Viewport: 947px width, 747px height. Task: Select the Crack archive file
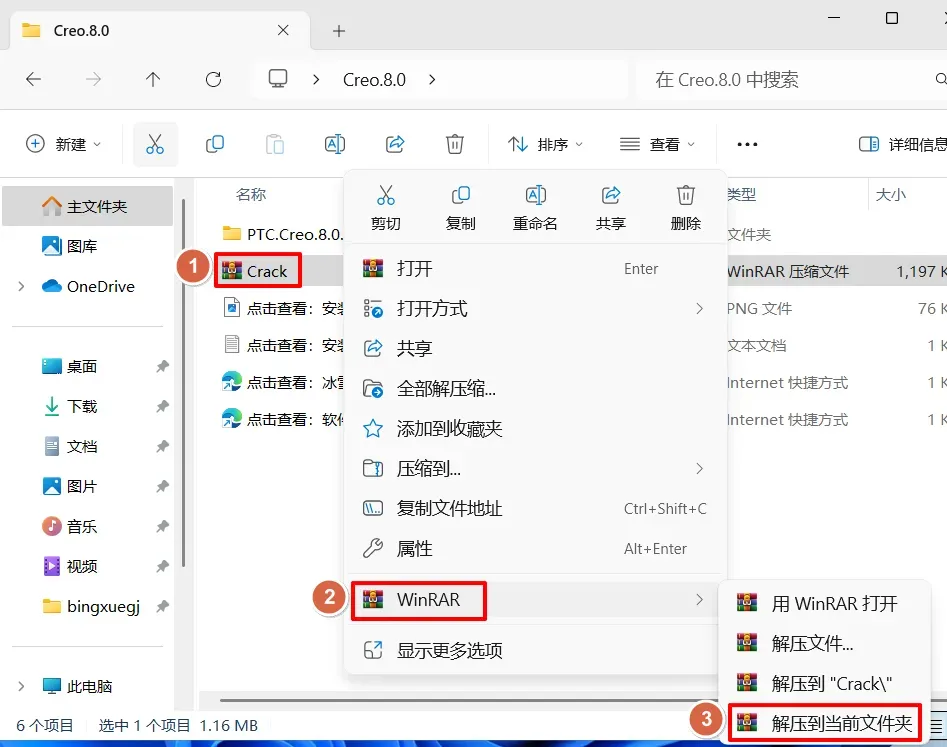257,271
